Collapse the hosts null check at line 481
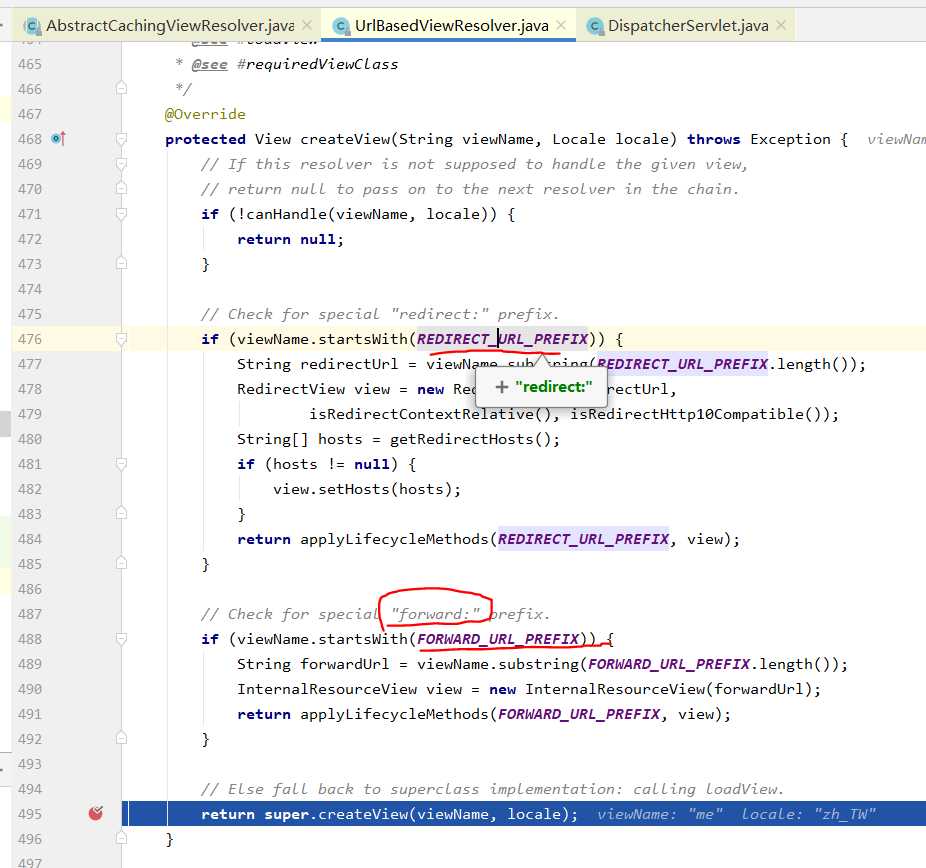This screenshot has height=868, width=926. (121, 464)
